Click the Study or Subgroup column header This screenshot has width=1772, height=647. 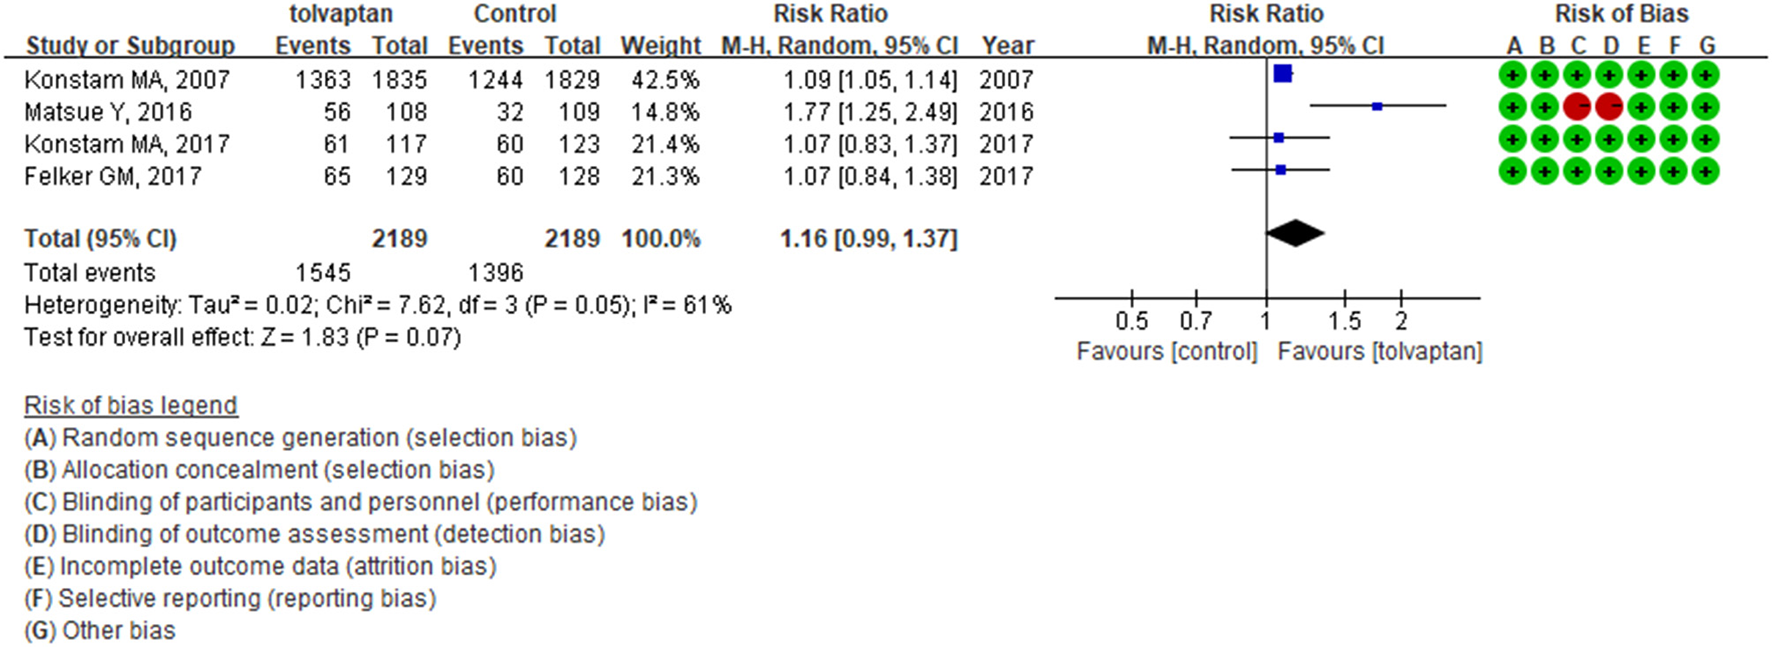[x=130, y=46]
